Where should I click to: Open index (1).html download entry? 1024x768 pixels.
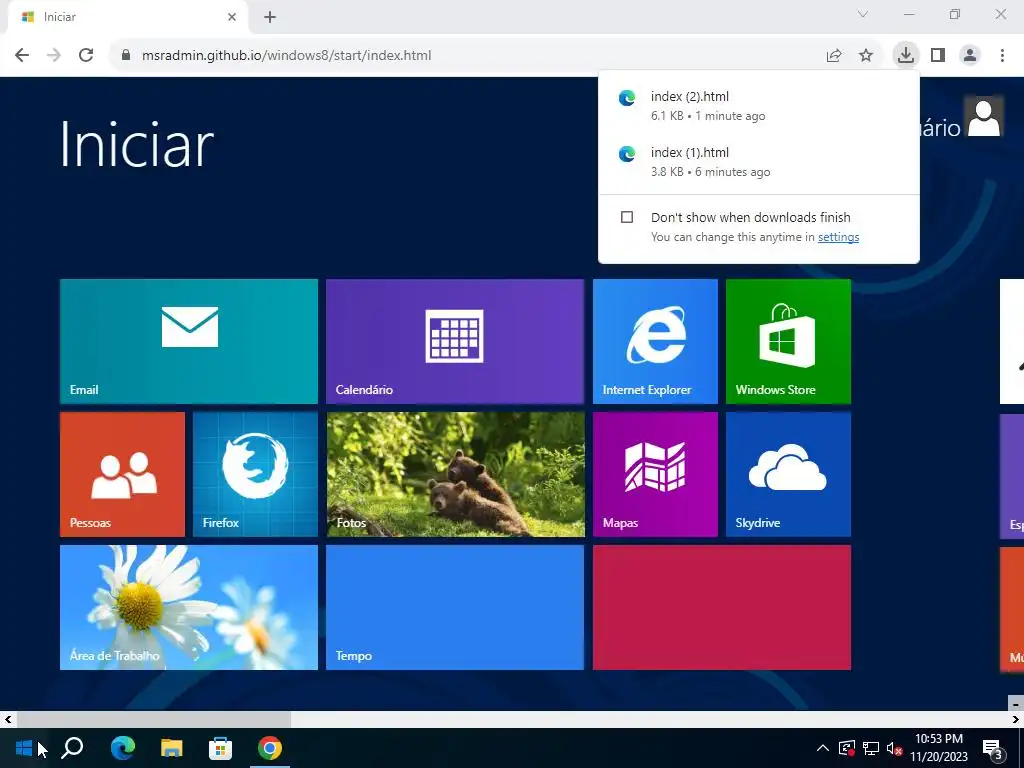coord(759,162)
